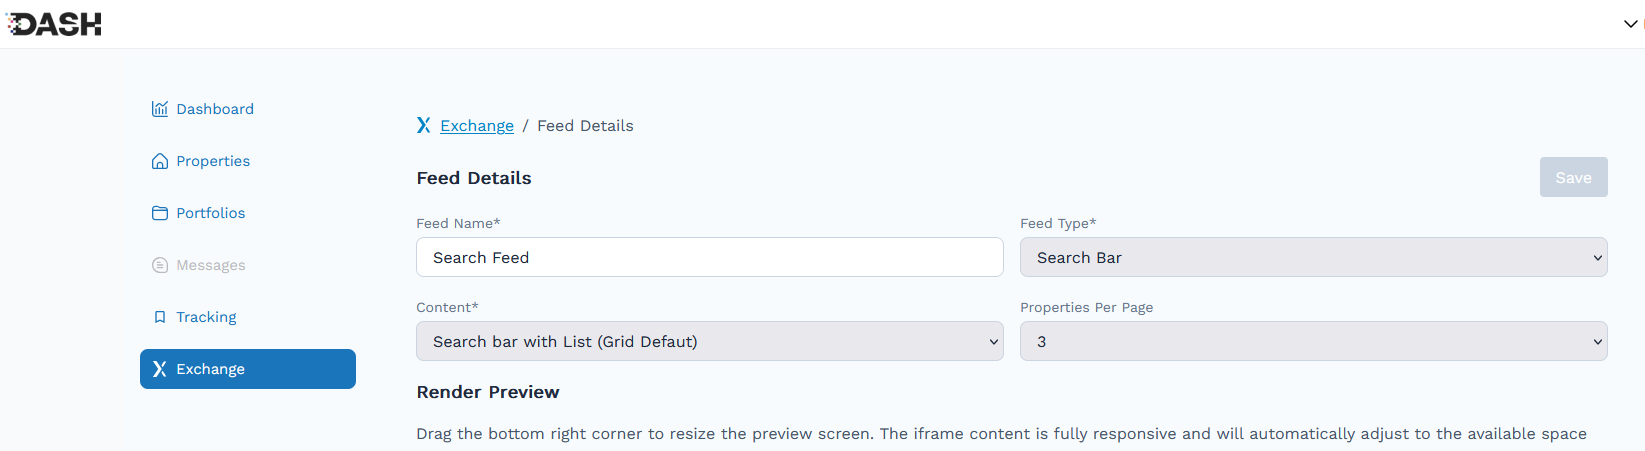1645x451 pixels.
Task: Click the Dashboard chart icon
Action: click(x=160, y=109)
